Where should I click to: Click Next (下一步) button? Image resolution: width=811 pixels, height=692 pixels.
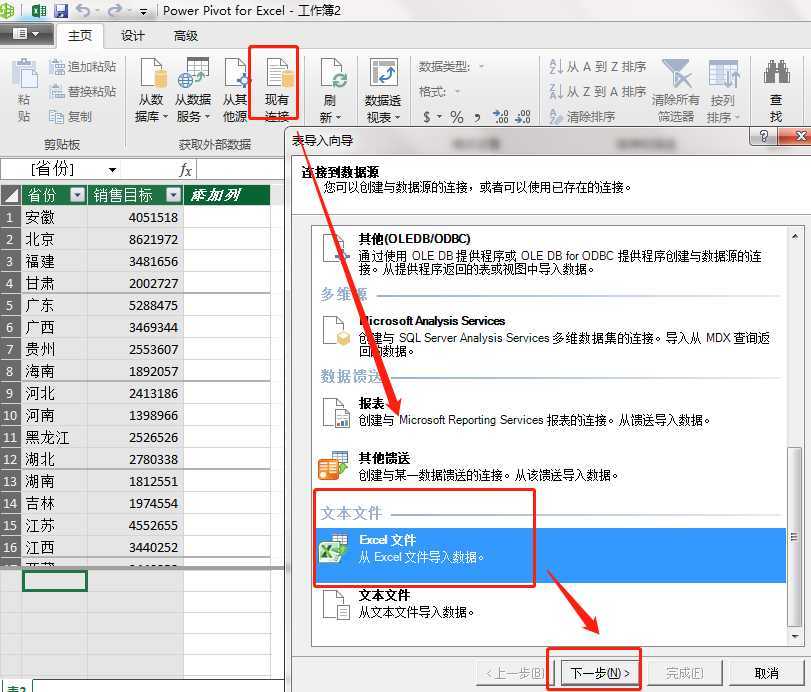click(600, 672)
